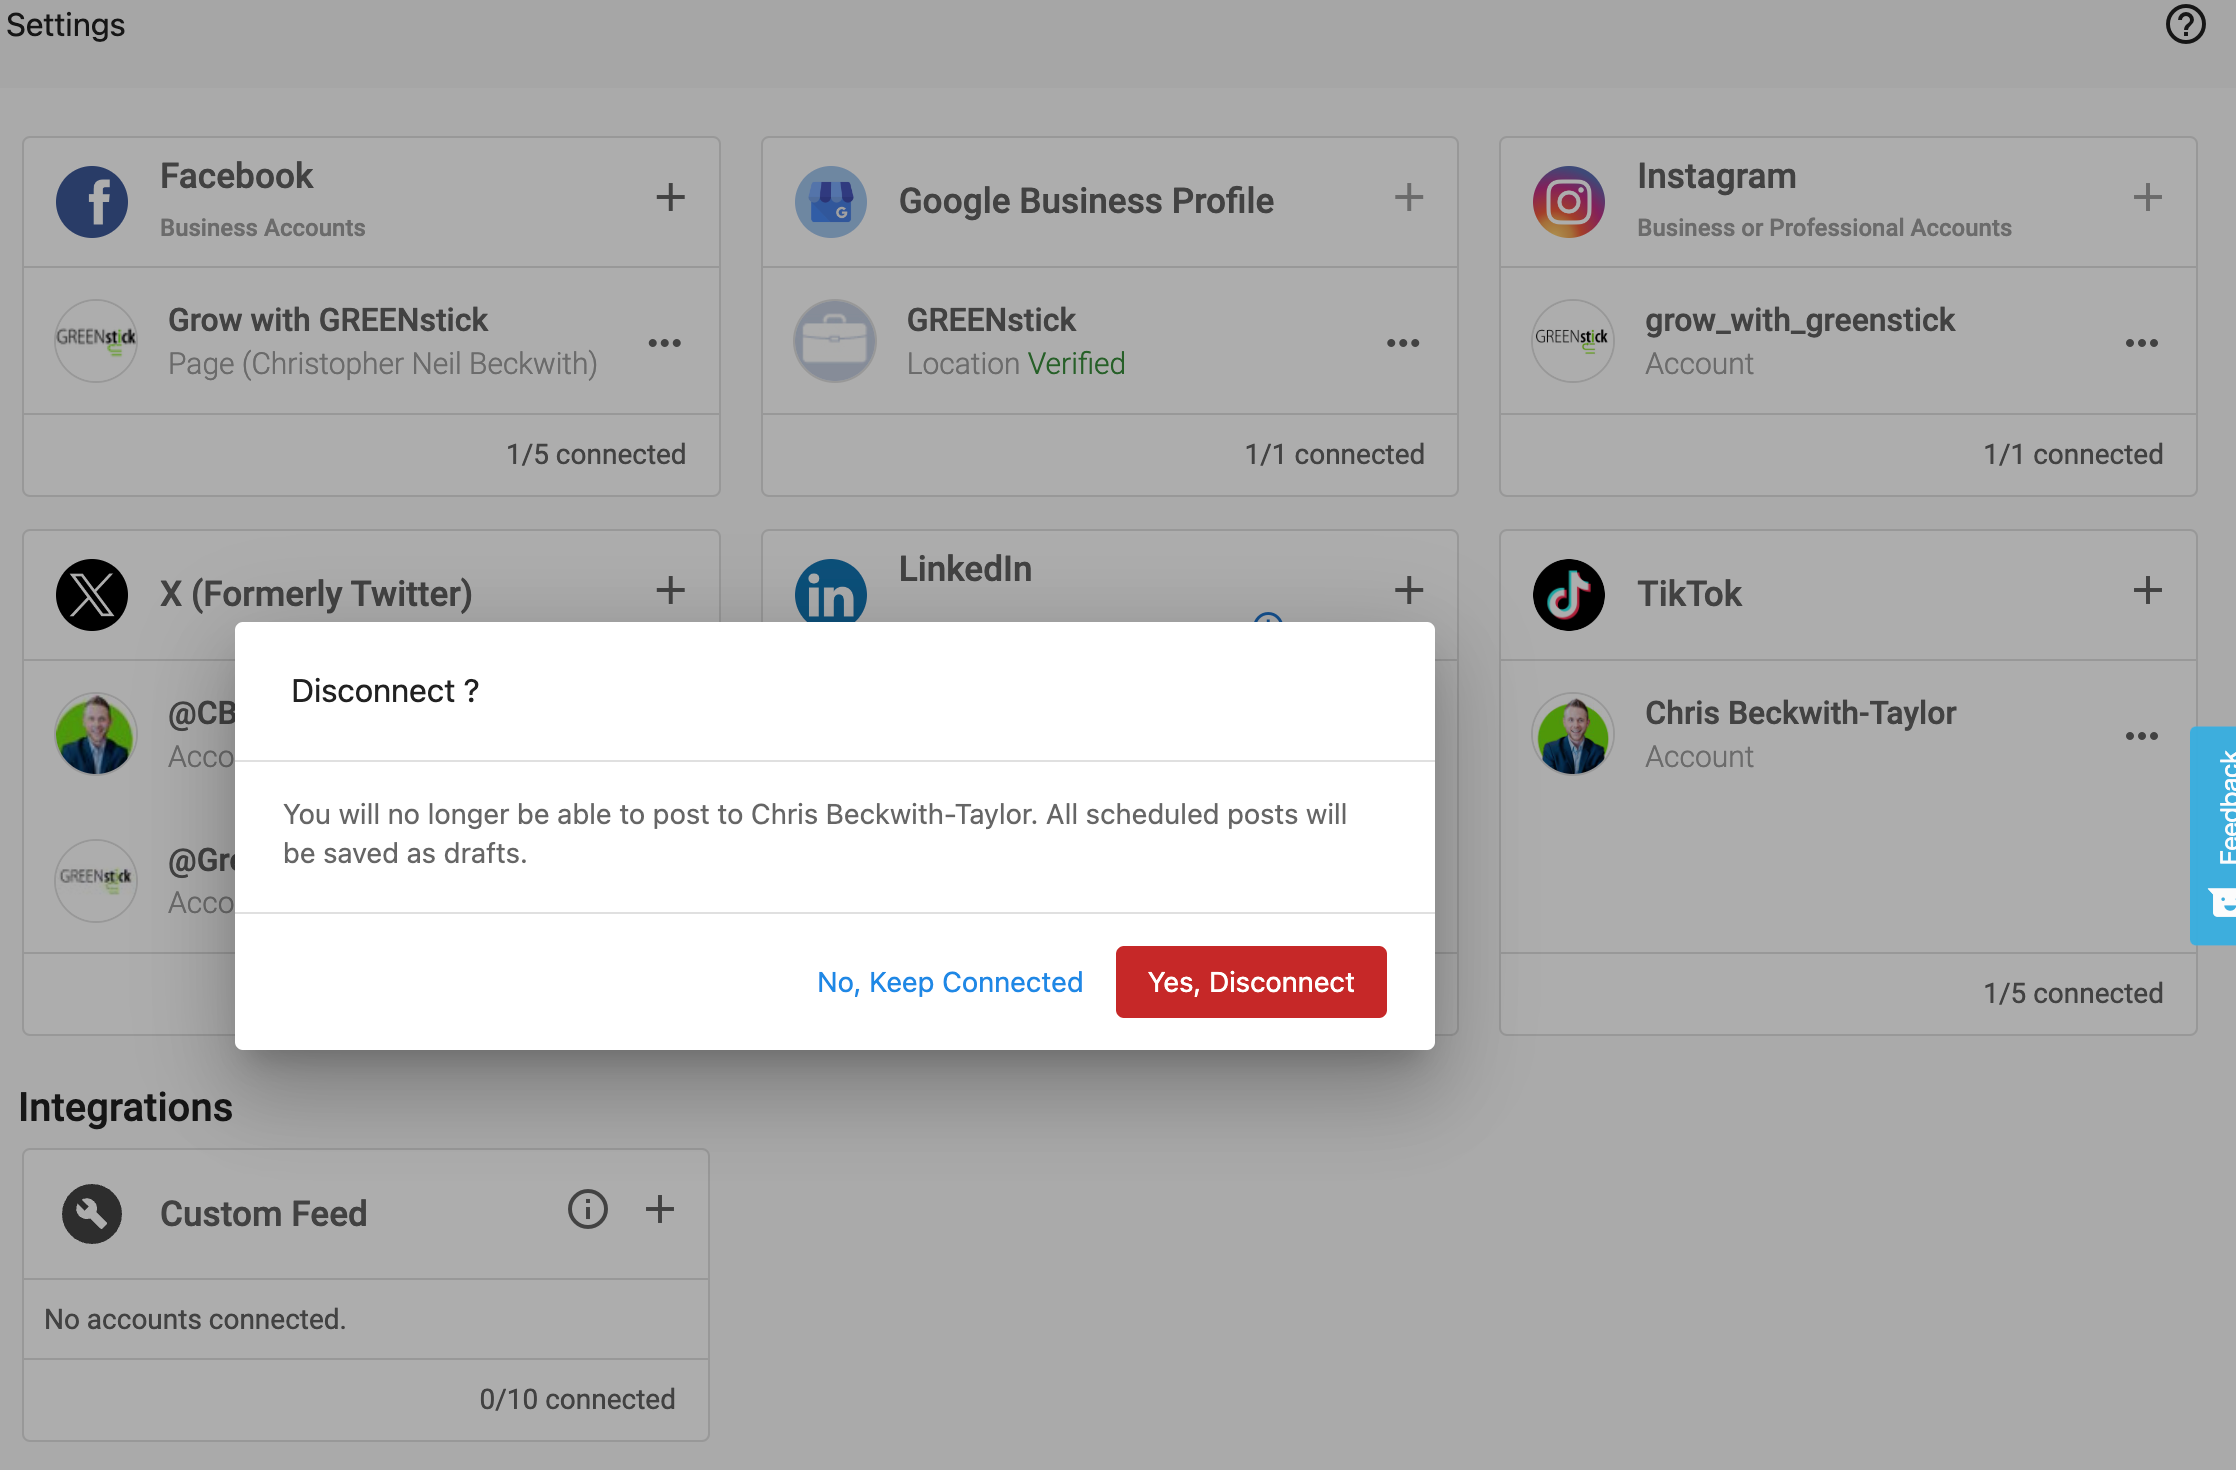The height and width of the screenshot is (1470, 2236).
Task: Click No, Keep Connected link
Action: click(x=950, y=982)
